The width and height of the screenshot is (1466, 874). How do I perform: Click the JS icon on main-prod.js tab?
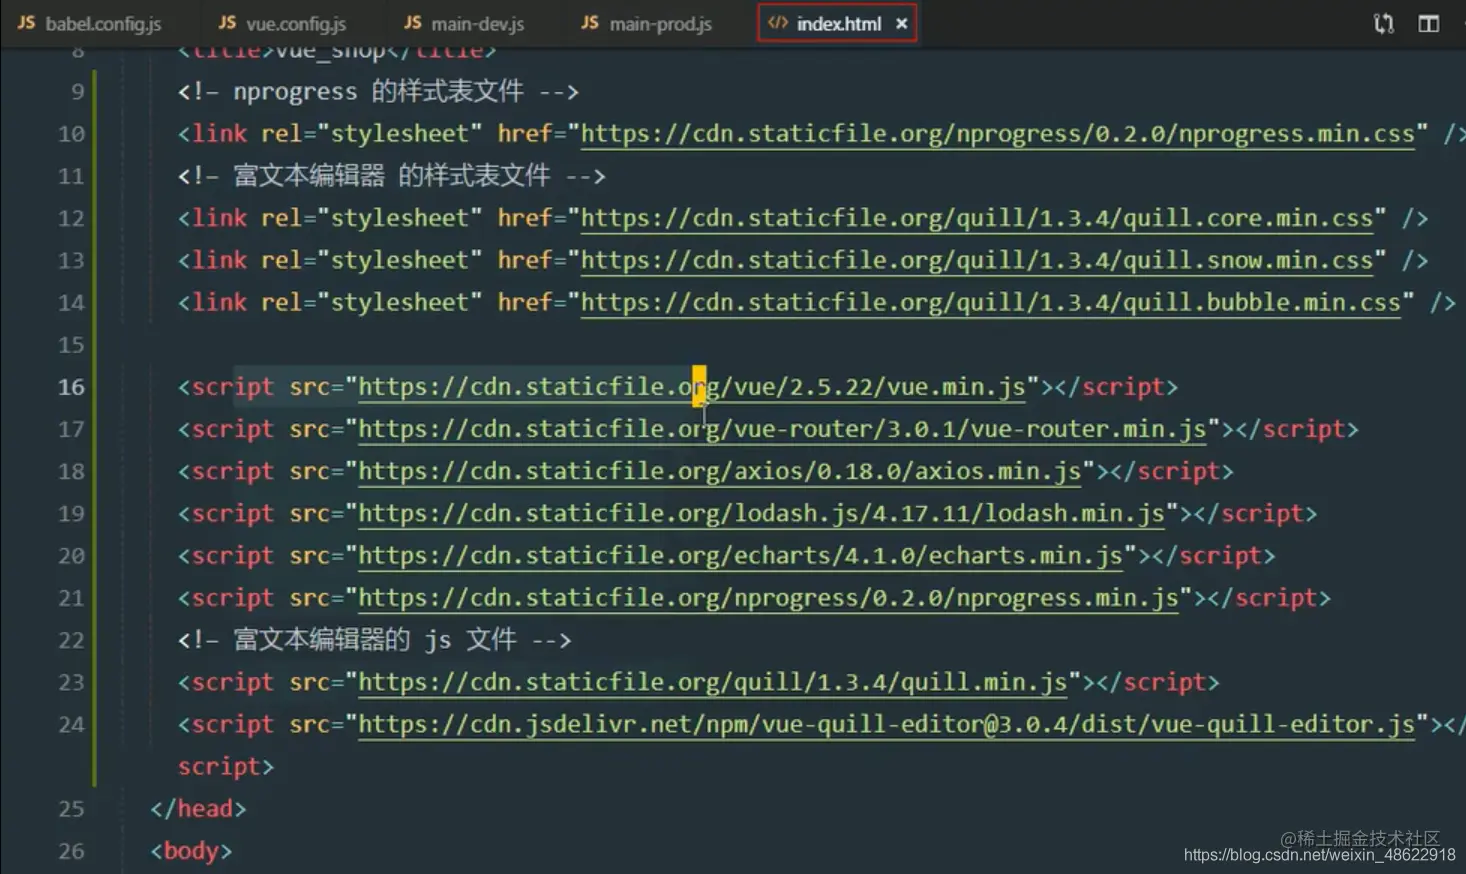point(592,22)
